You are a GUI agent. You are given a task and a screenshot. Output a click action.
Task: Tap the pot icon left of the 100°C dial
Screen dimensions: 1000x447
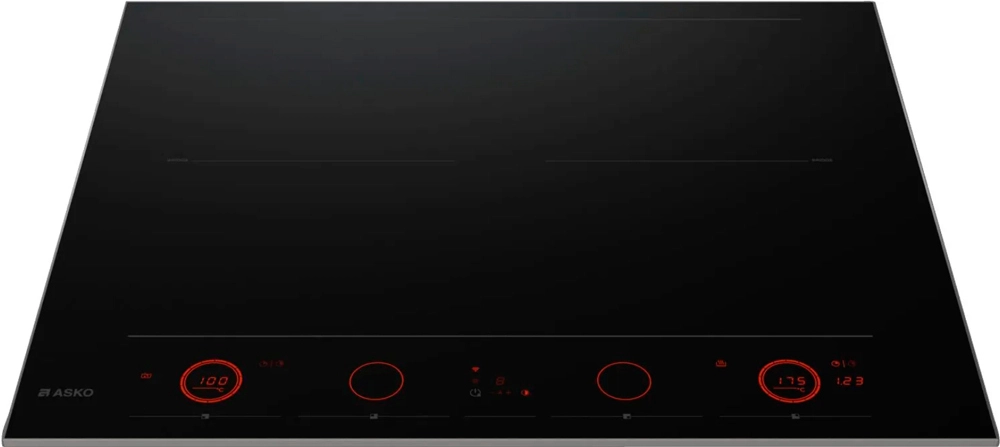pos(146,376)
